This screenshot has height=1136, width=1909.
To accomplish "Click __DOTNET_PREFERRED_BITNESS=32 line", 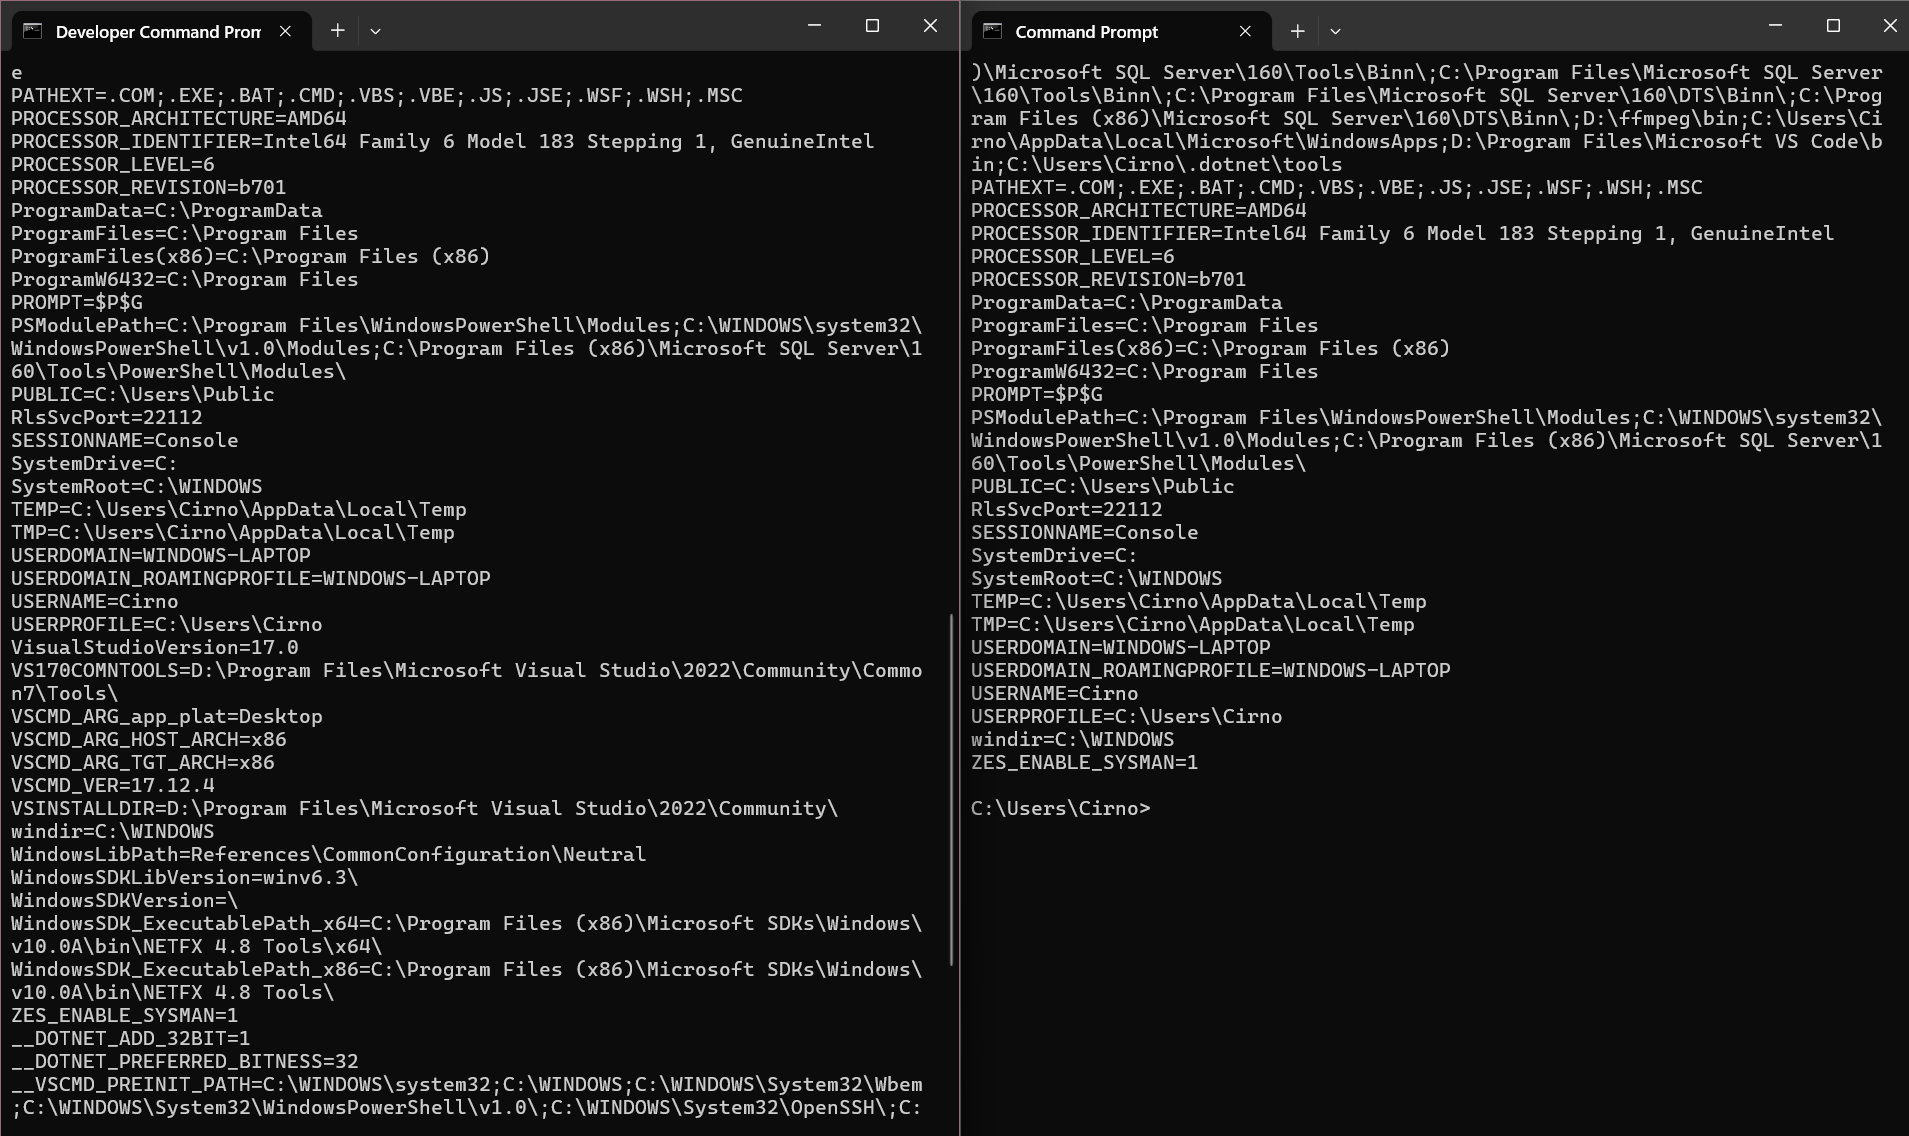I will point(185,1061).
